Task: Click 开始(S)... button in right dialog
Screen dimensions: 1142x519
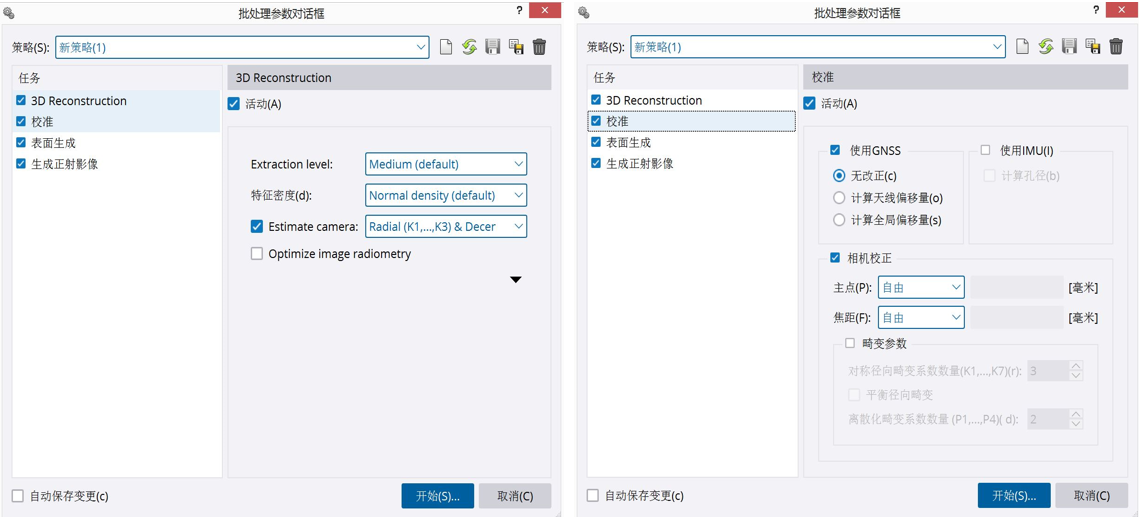Action: (1013, 495)
